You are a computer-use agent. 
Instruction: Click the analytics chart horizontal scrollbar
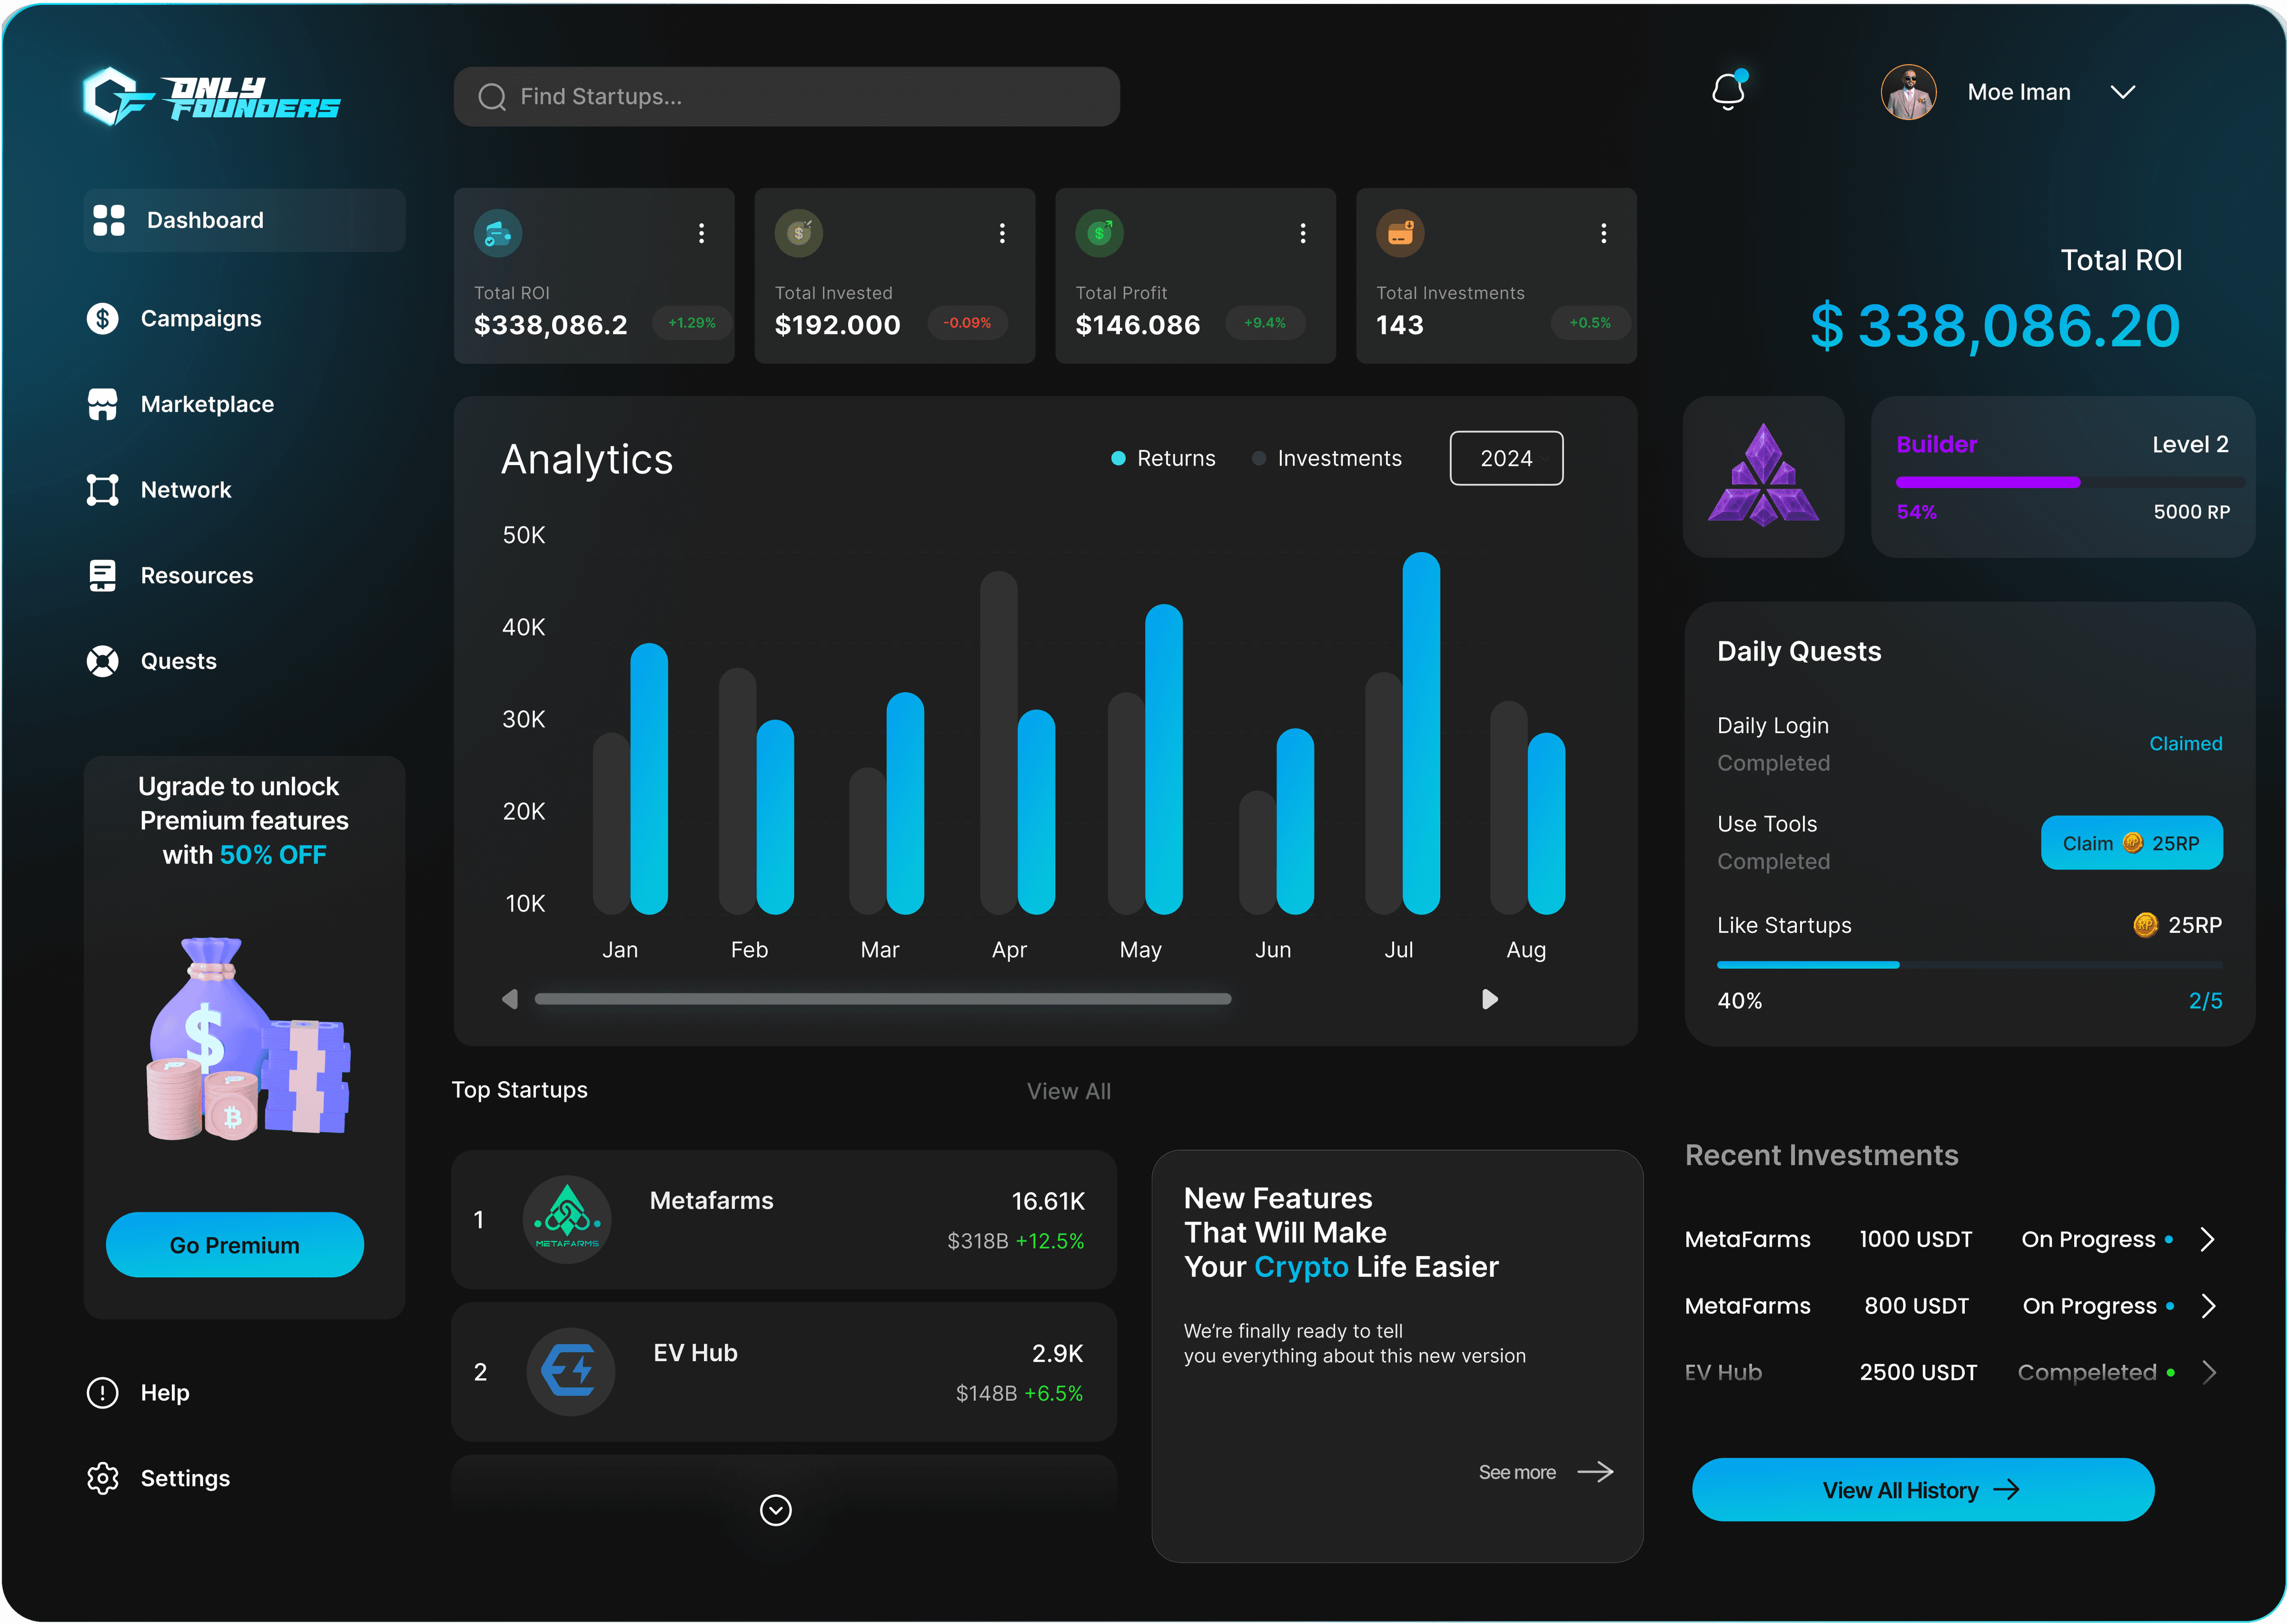883,999
